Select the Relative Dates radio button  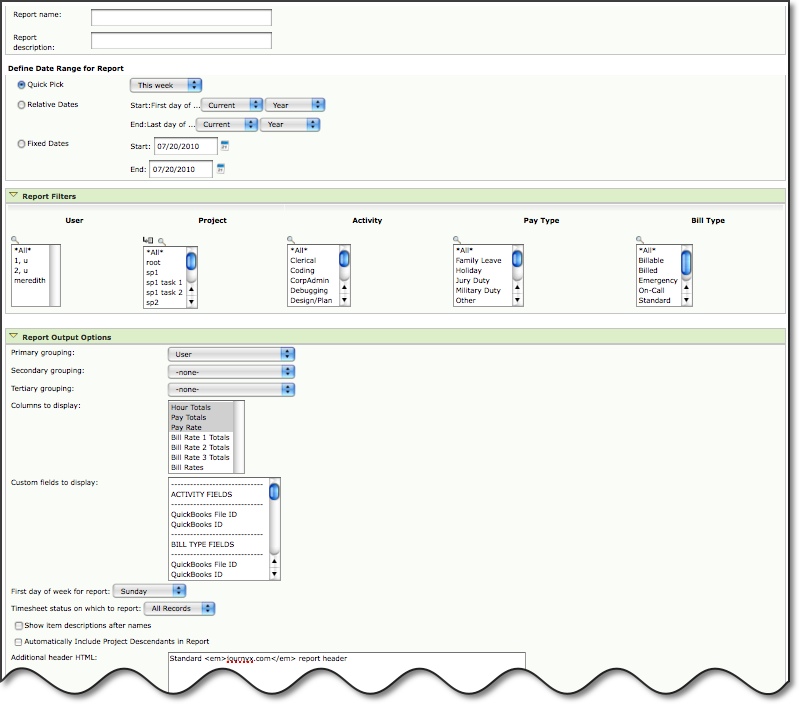point(22,104)
